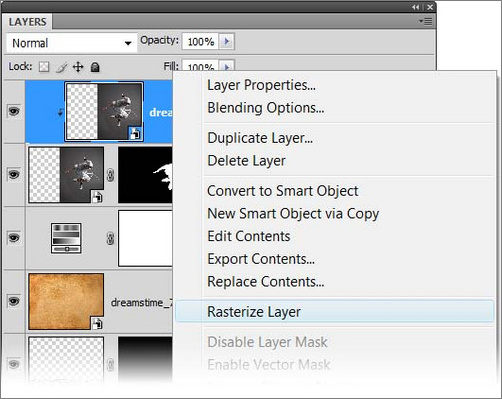
Task: Toggle lock transparent pixels icon
Action: [x=44, y=67]
